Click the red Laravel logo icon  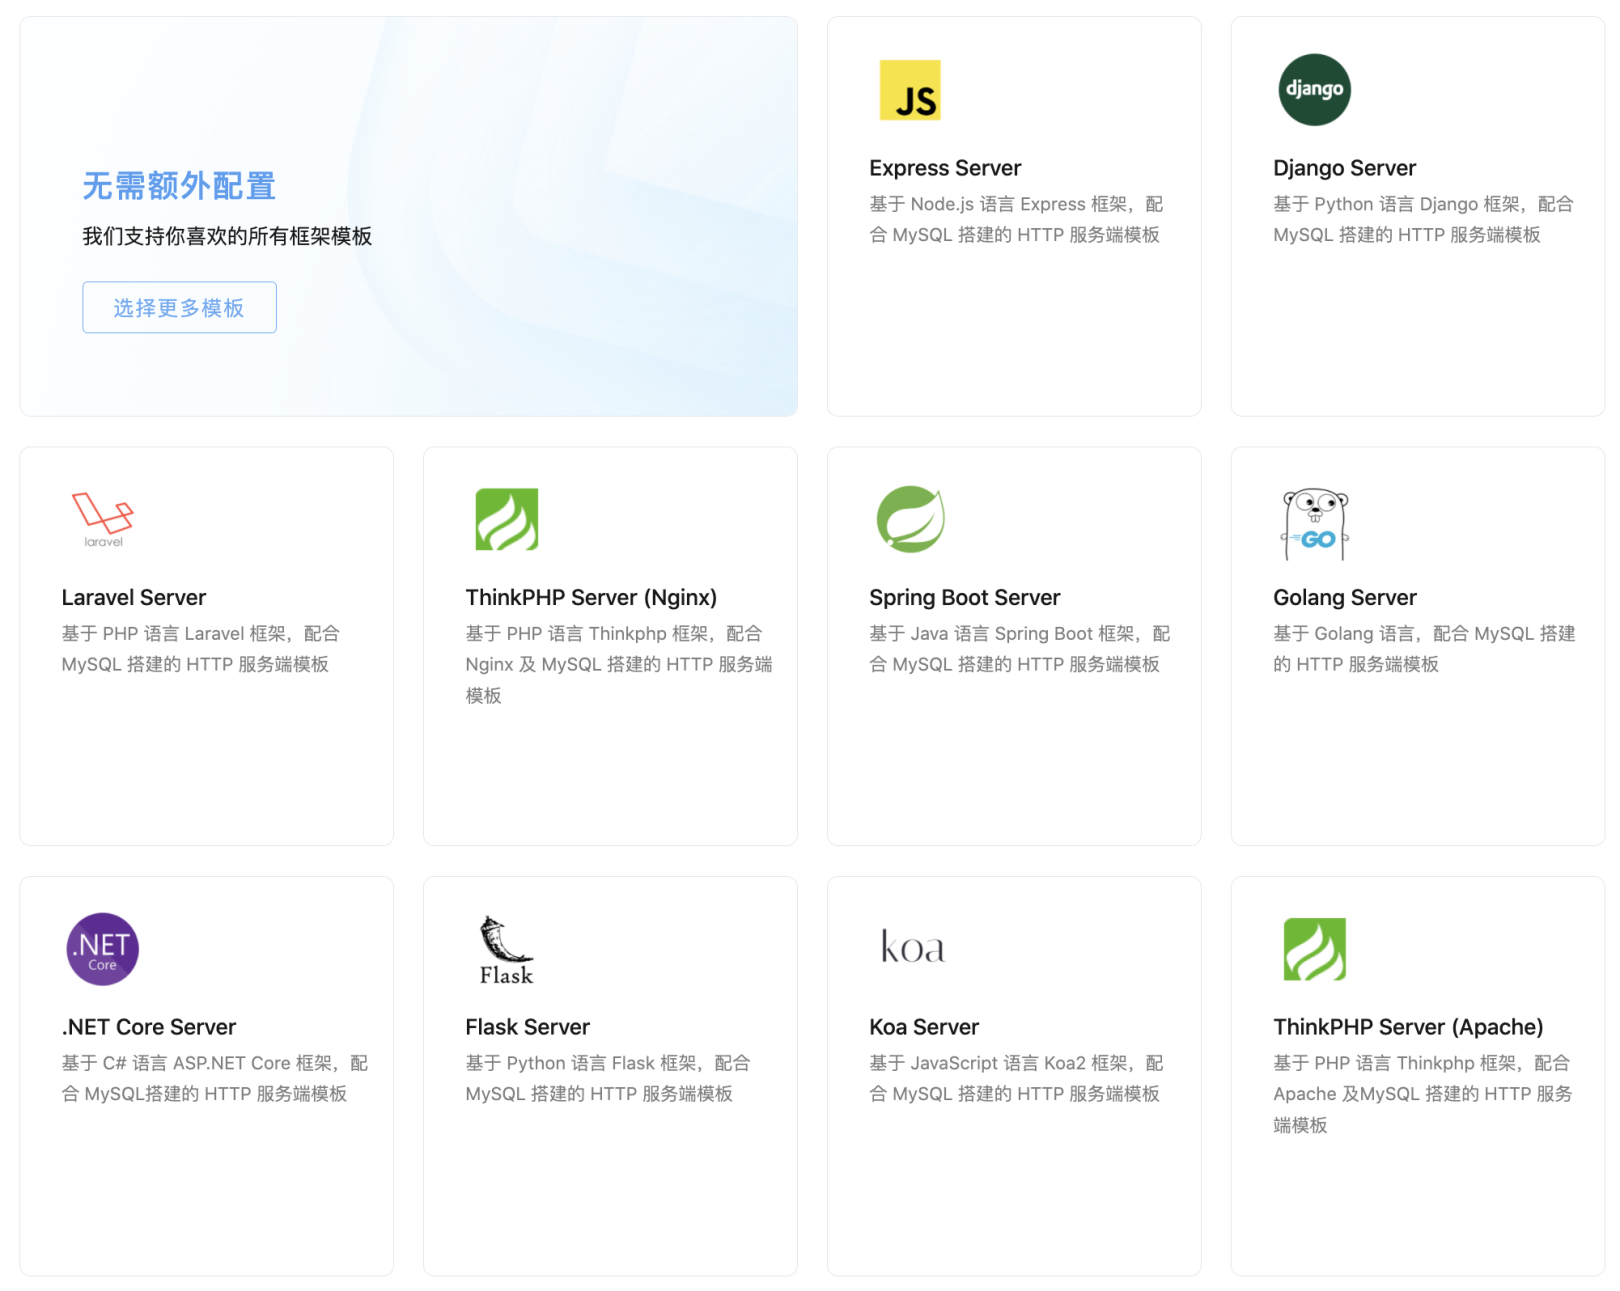103,519
